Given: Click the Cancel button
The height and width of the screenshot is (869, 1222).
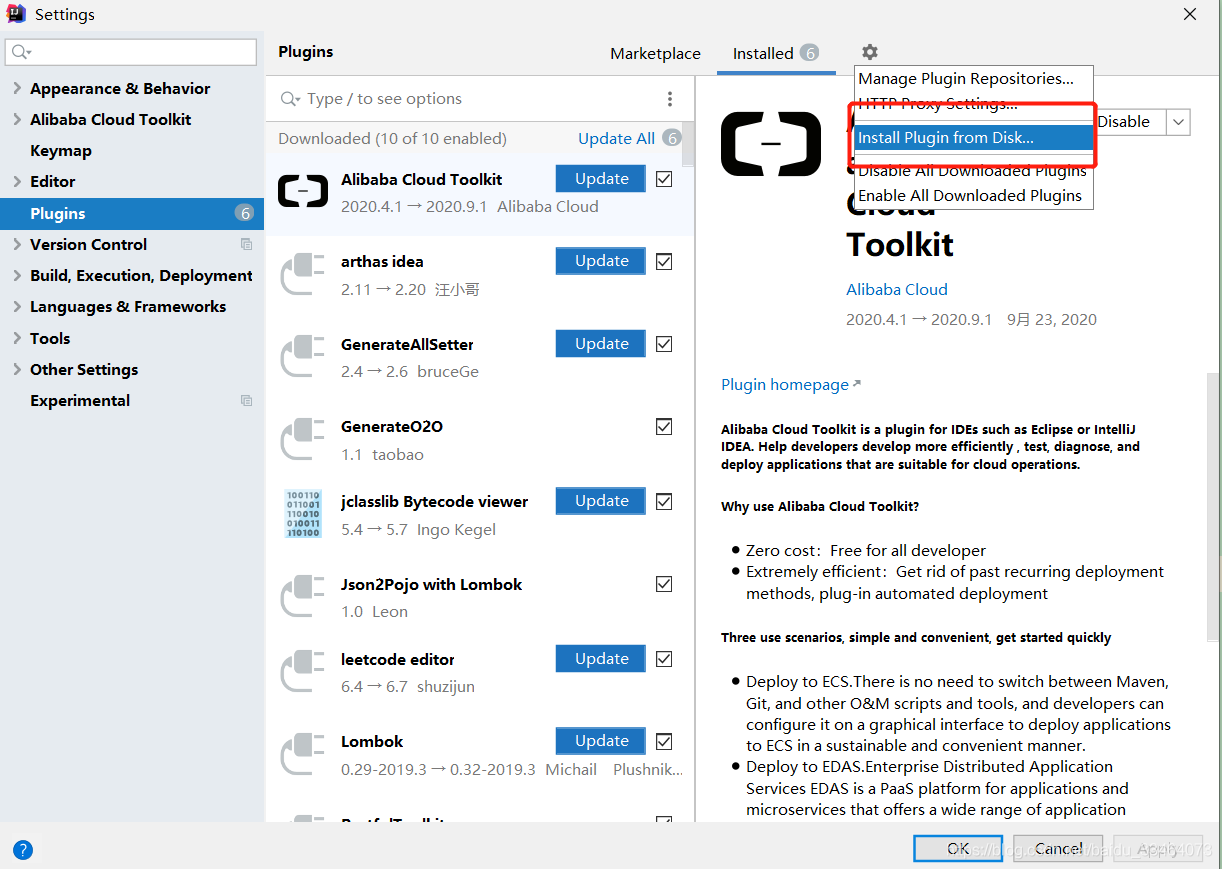Looking at the screenshot, I should point(1058,848).
